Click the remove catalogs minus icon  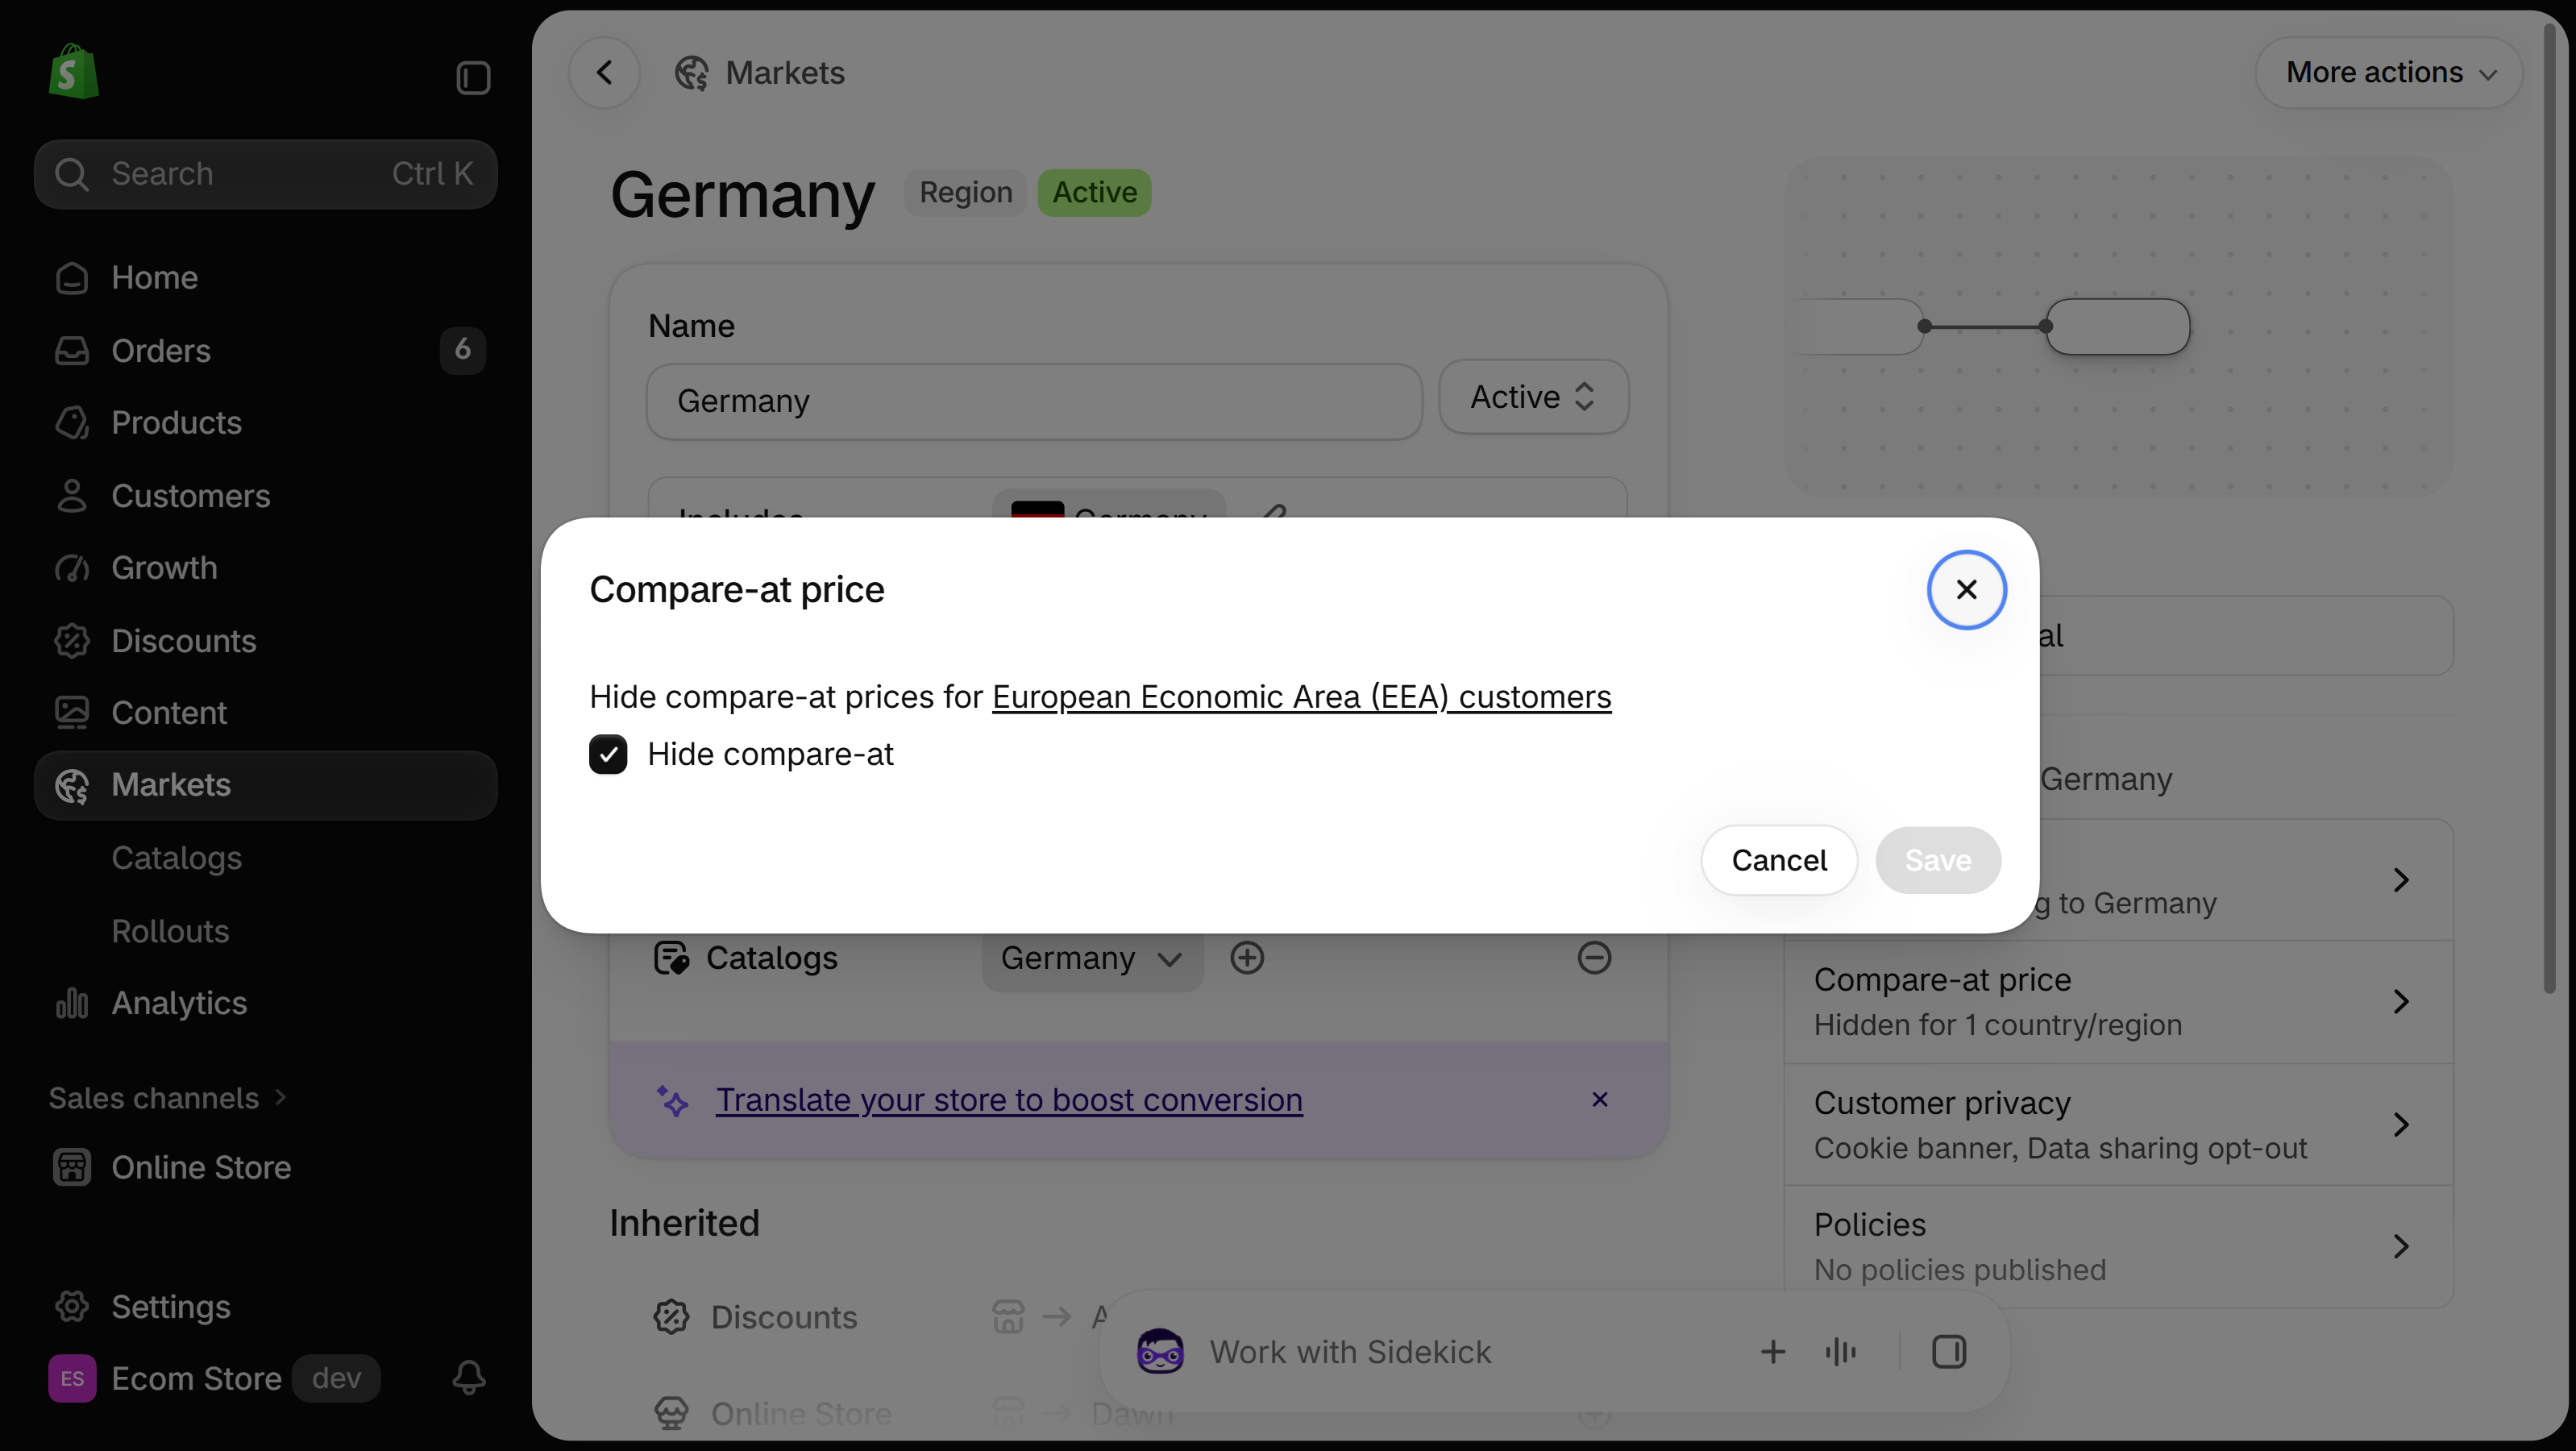[x=1594, y=958]
